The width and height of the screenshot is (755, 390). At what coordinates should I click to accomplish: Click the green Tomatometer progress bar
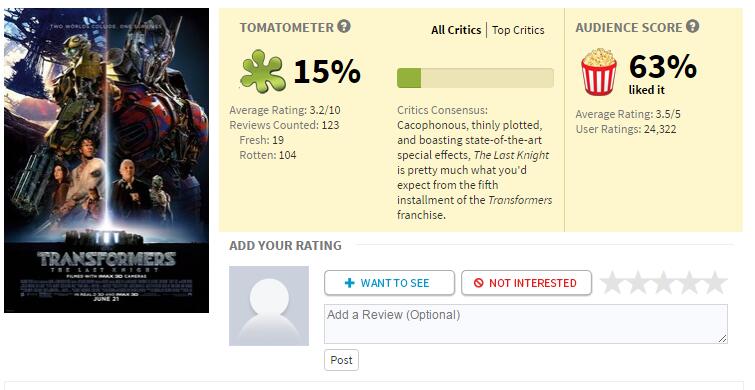pos(475,78)
